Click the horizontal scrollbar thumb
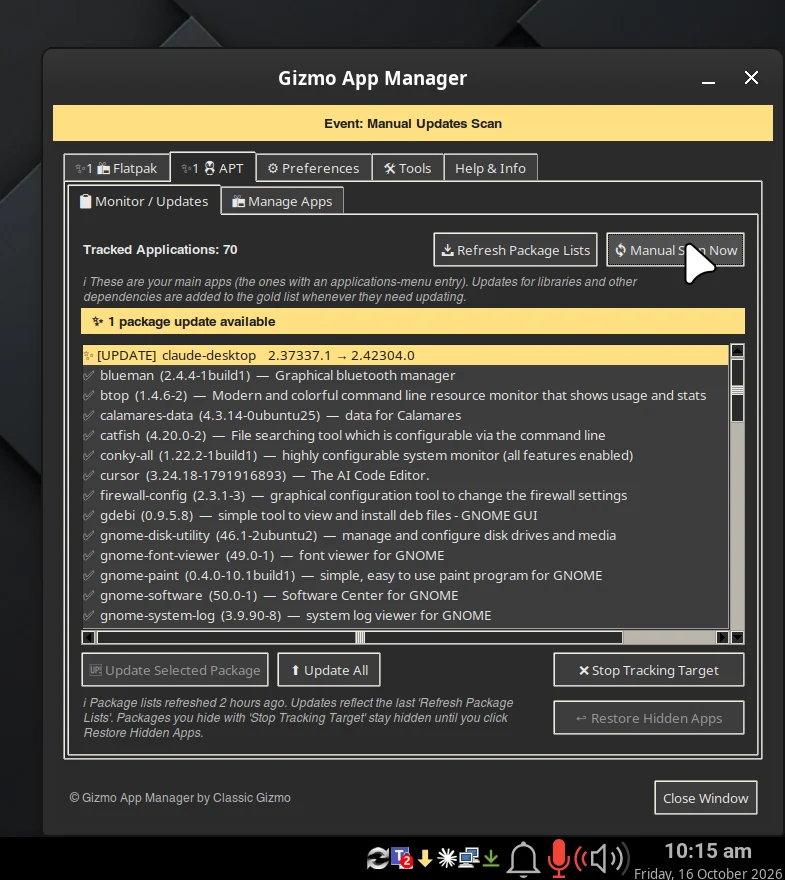 [360, 637]
